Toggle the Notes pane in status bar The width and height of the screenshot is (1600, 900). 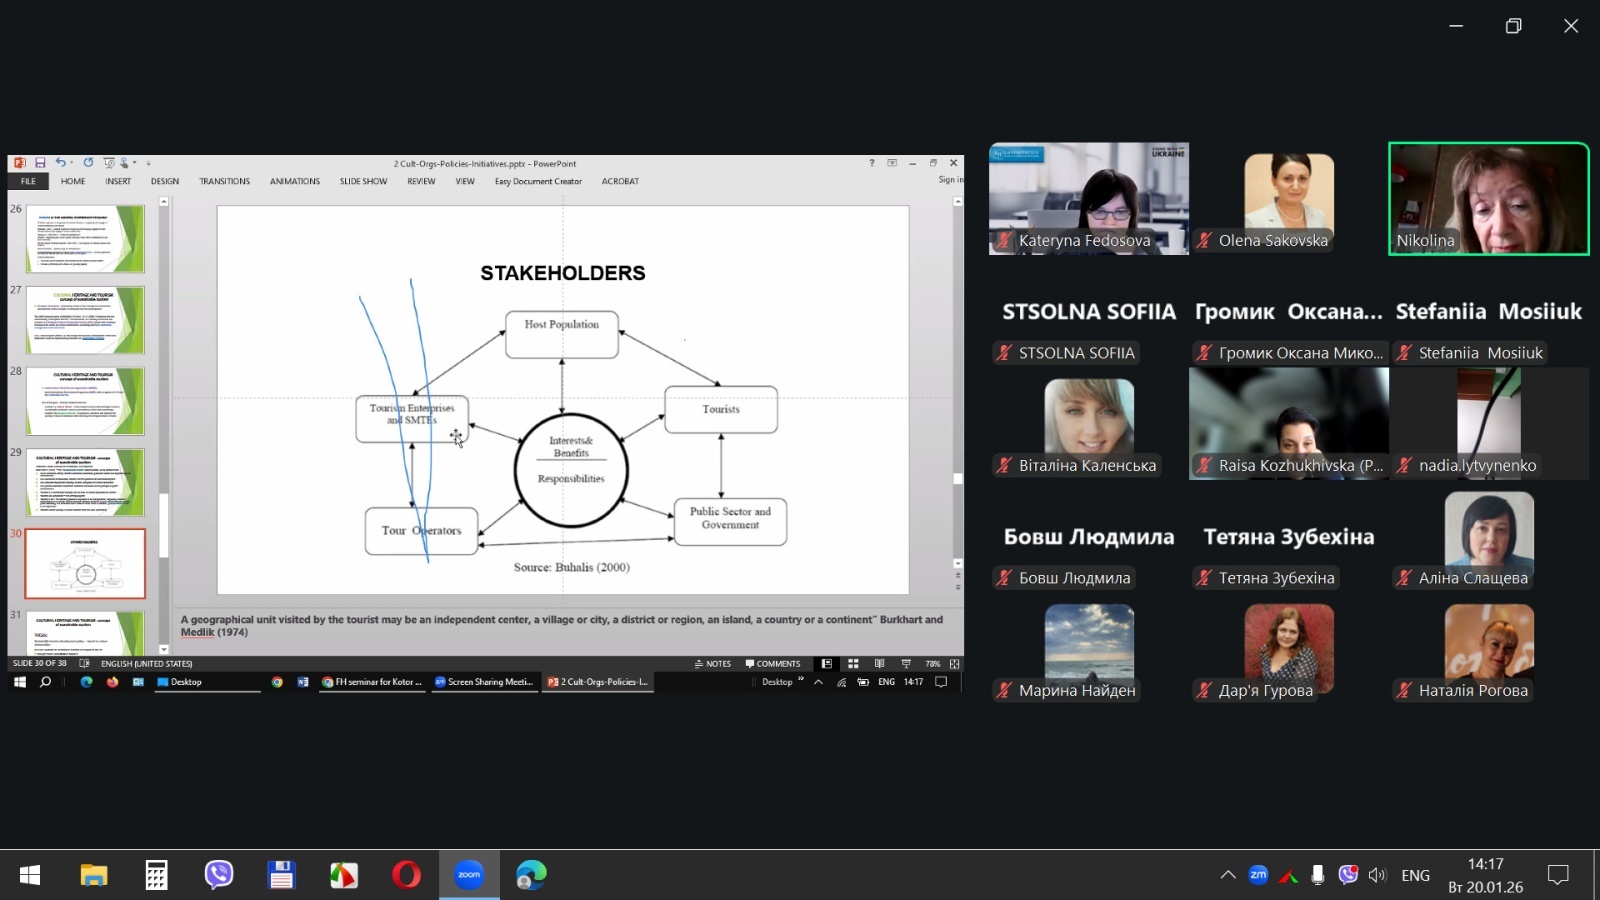tap(713, 664)
